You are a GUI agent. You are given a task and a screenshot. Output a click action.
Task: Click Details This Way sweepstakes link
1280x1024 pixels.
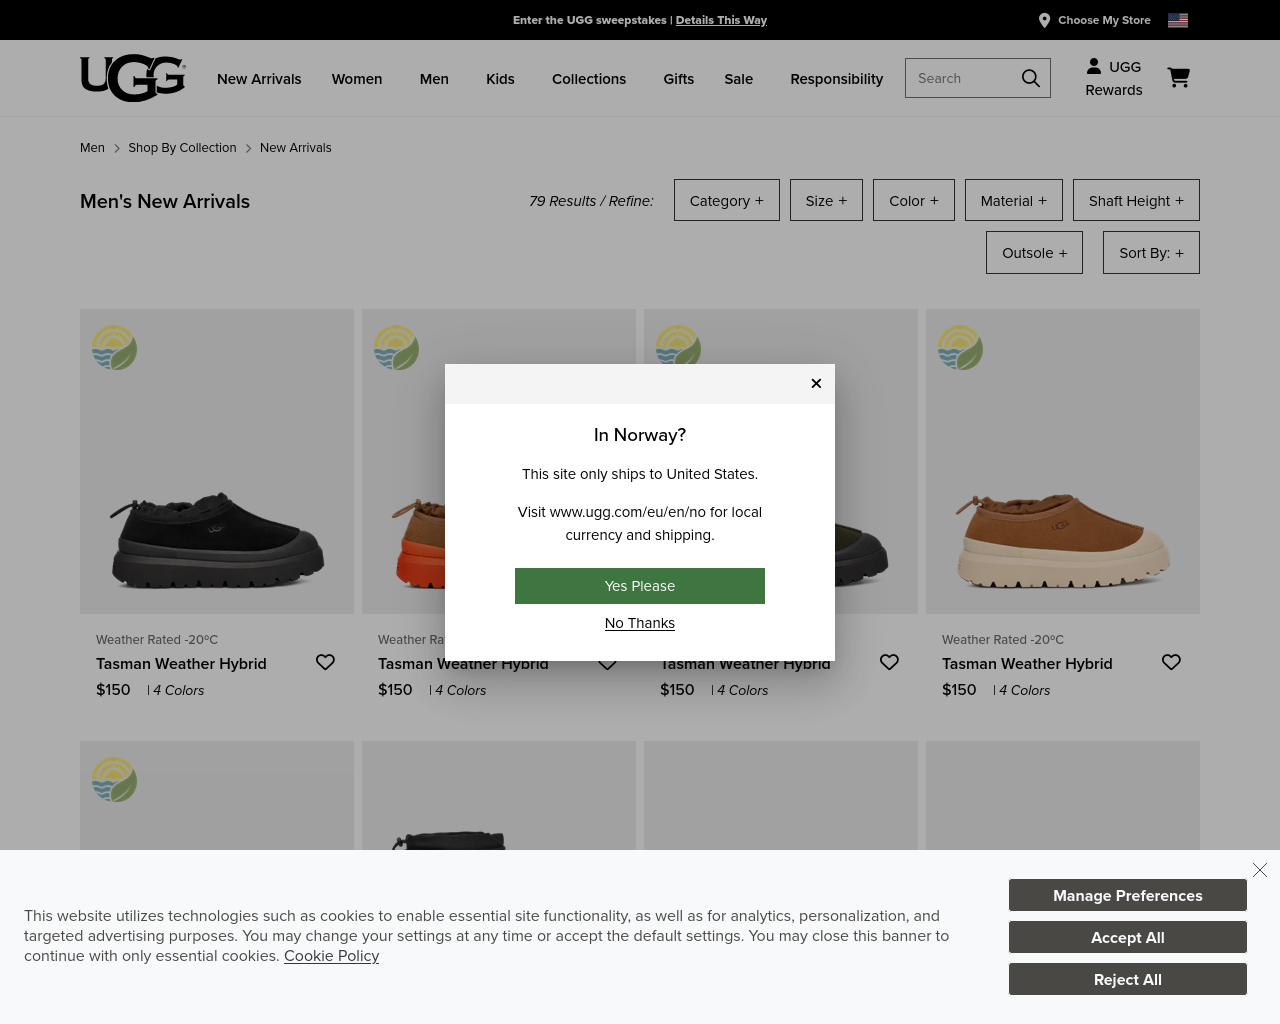(x=721, y=20)
